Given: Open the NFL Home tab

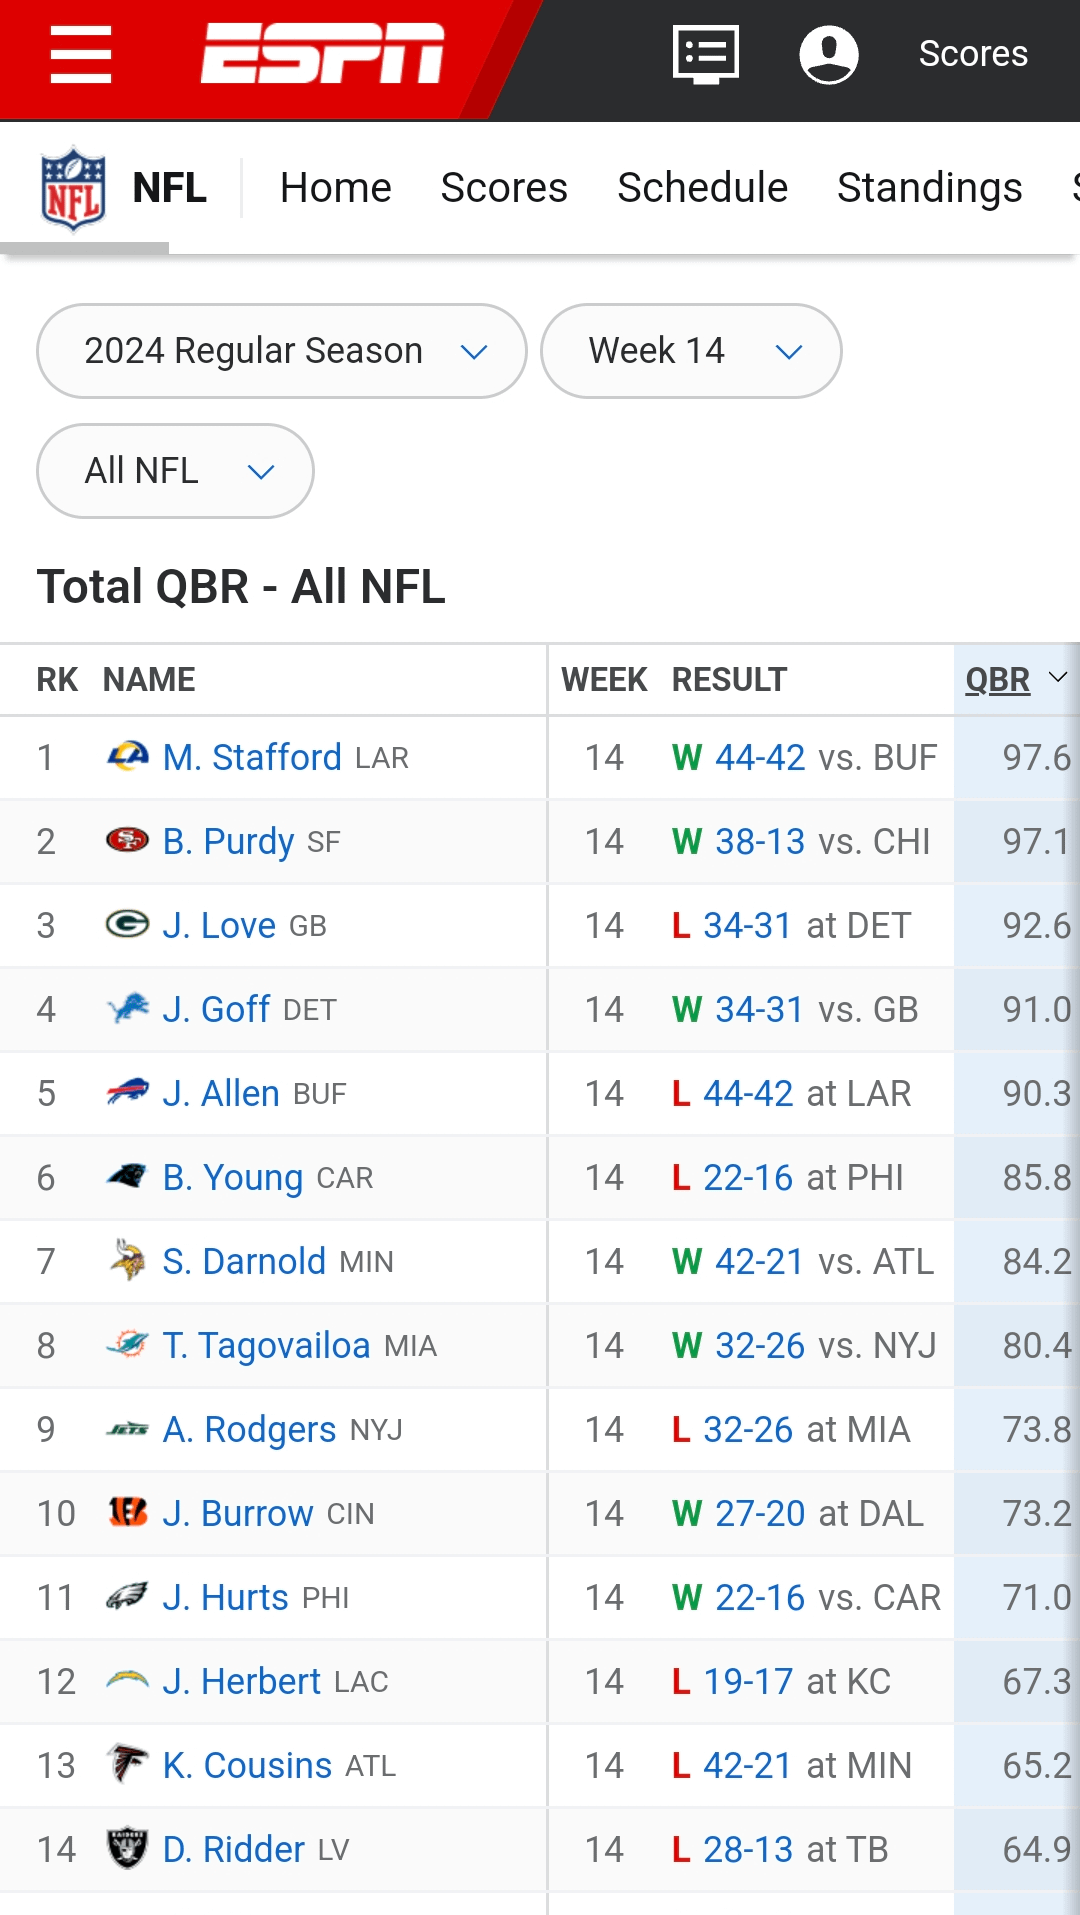Looking at the screenshot, I should coord(335,188).
